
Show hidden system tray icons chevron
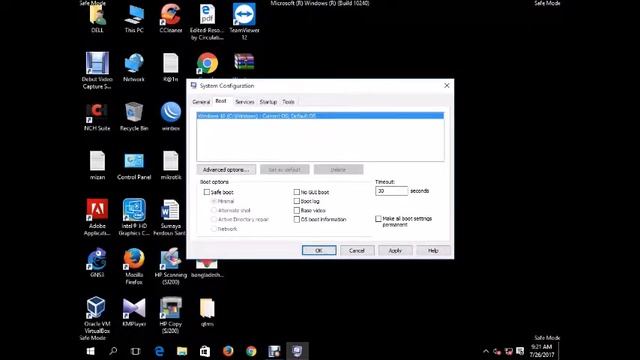(486, 351)
